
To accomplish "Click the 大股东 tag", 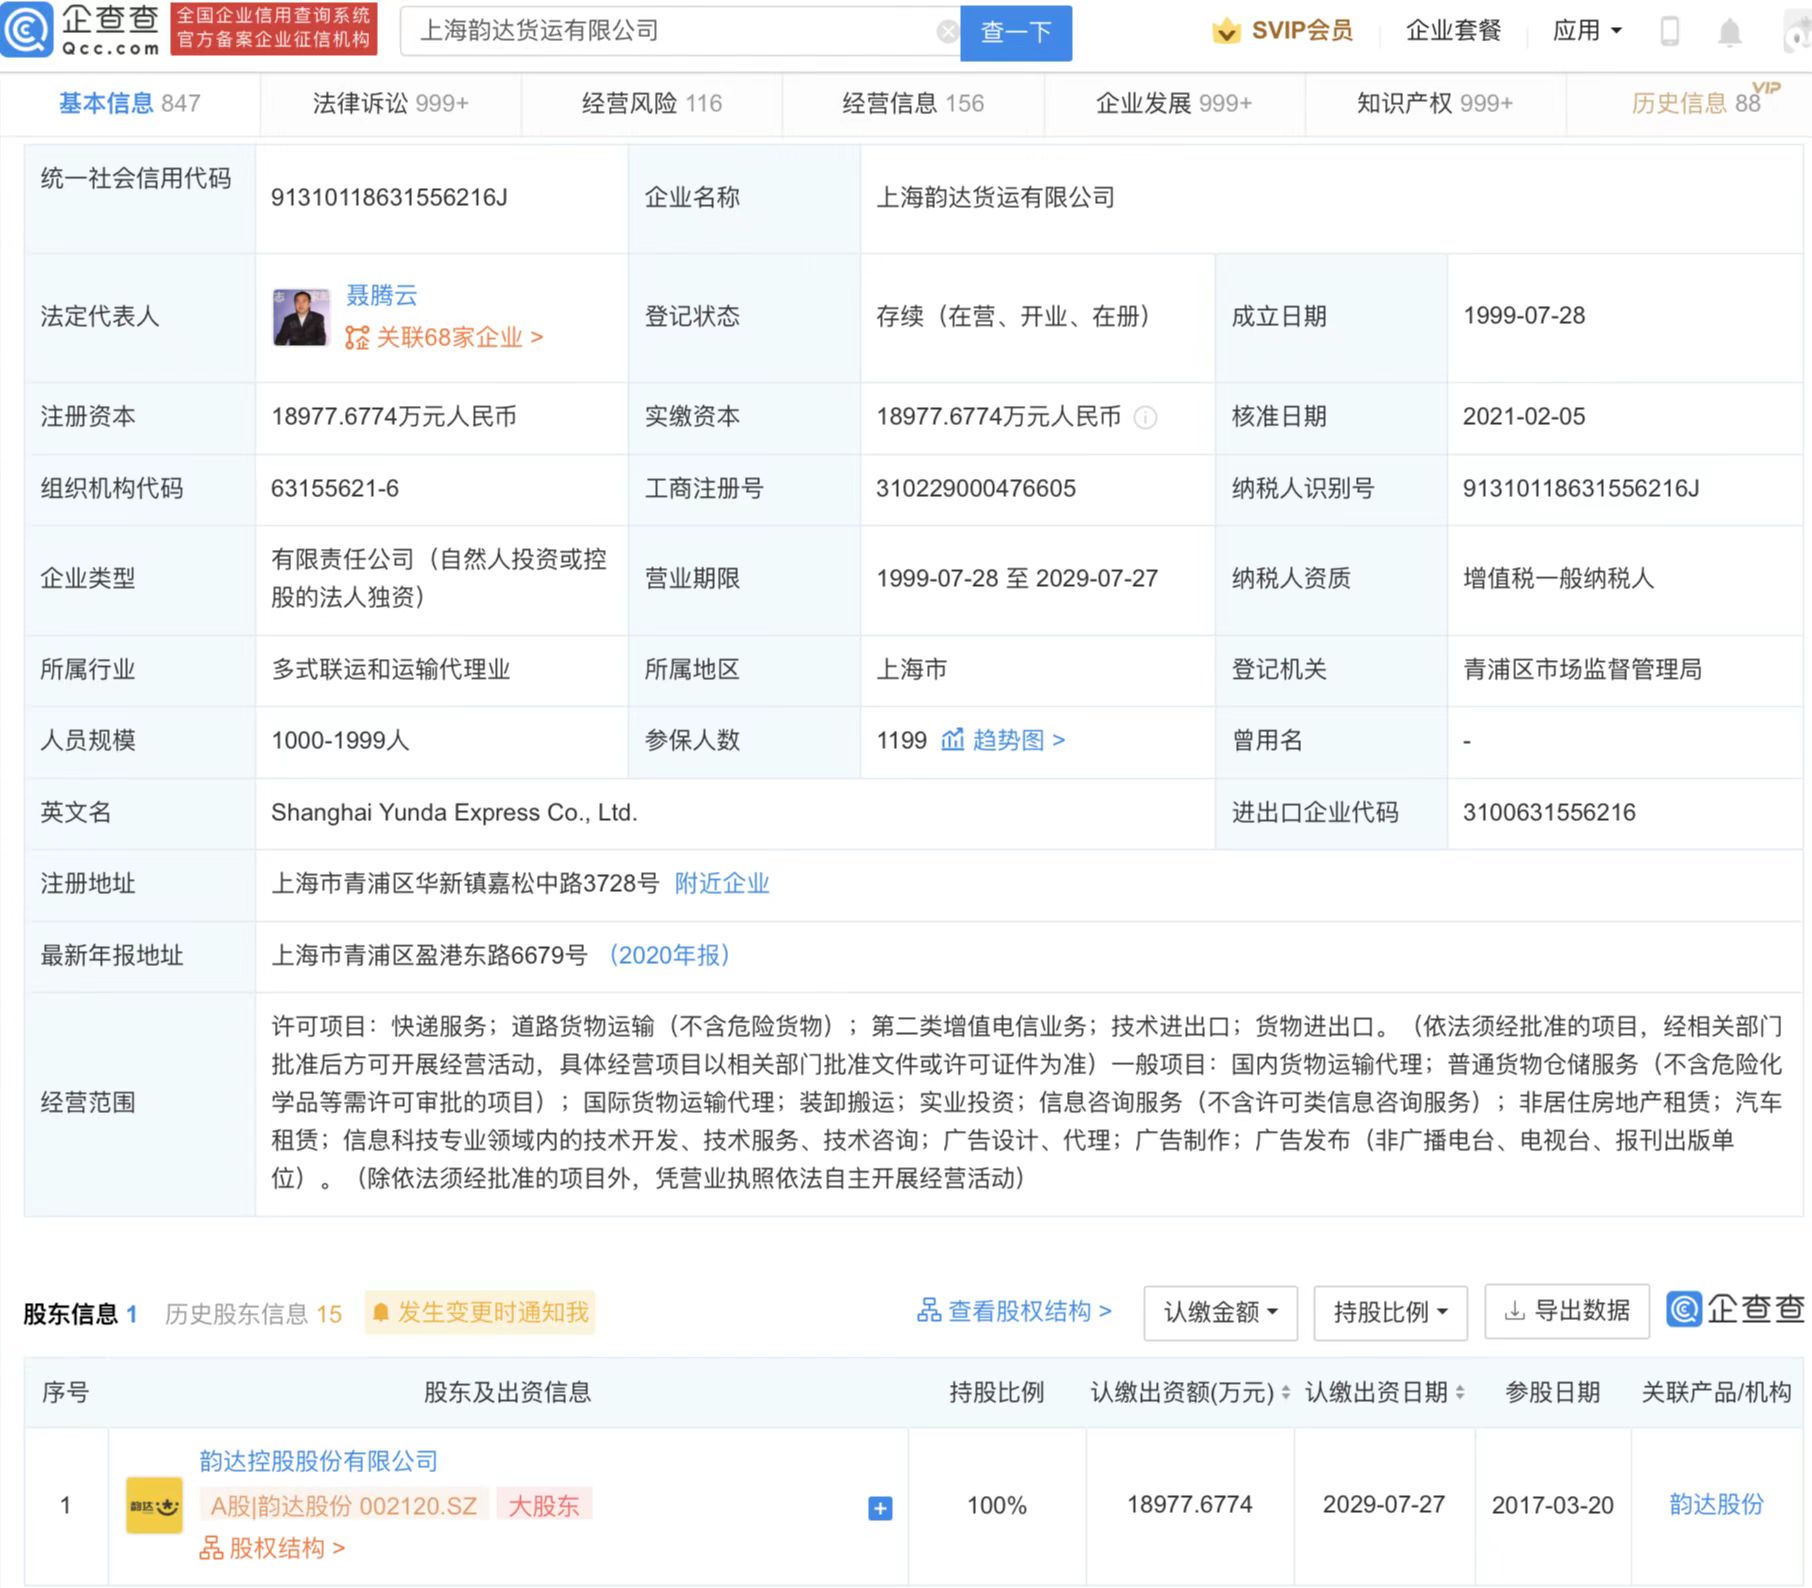I will pyautogui.click(x=544, y=1505).
